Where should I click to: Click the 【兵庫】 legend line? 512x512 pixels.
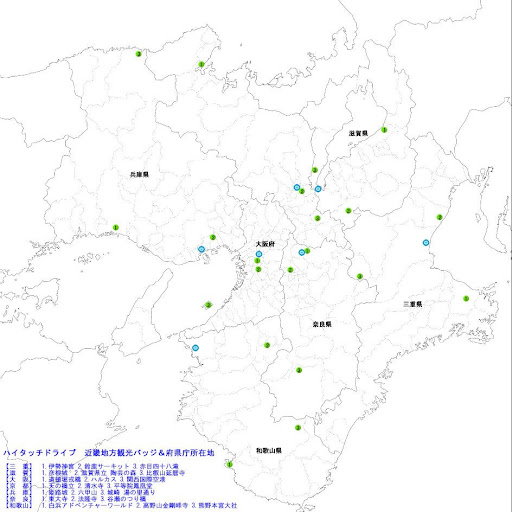(81, 492)
